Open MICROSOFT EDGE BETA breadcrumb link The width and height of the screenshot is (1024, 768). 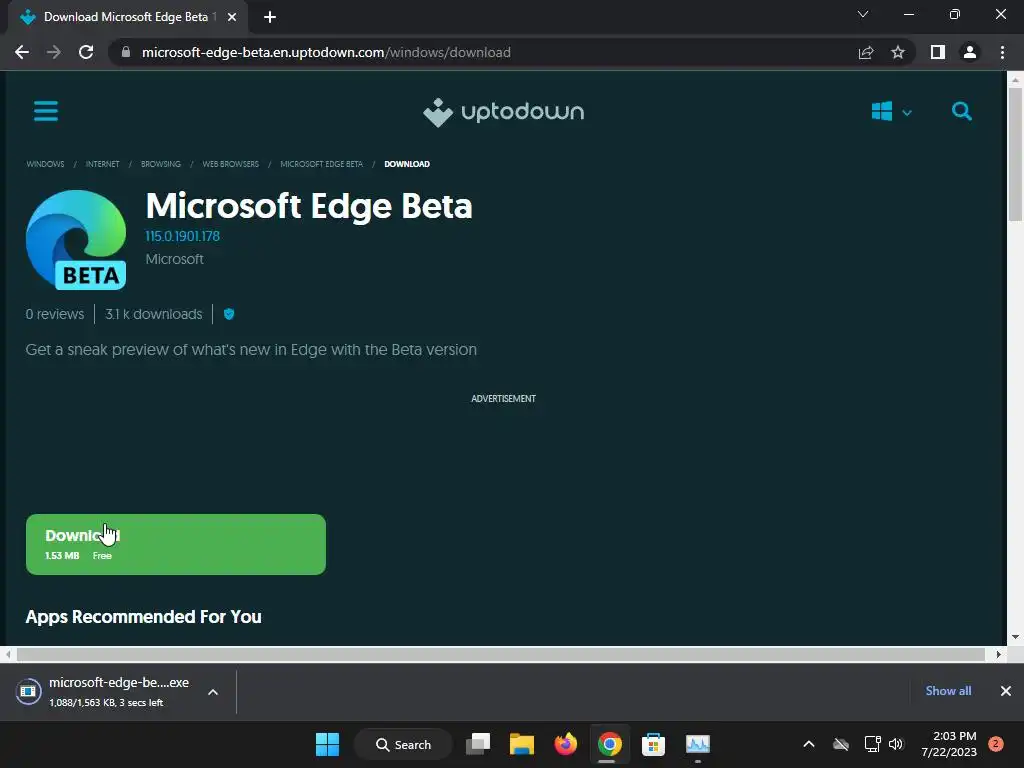coord(321,164)
